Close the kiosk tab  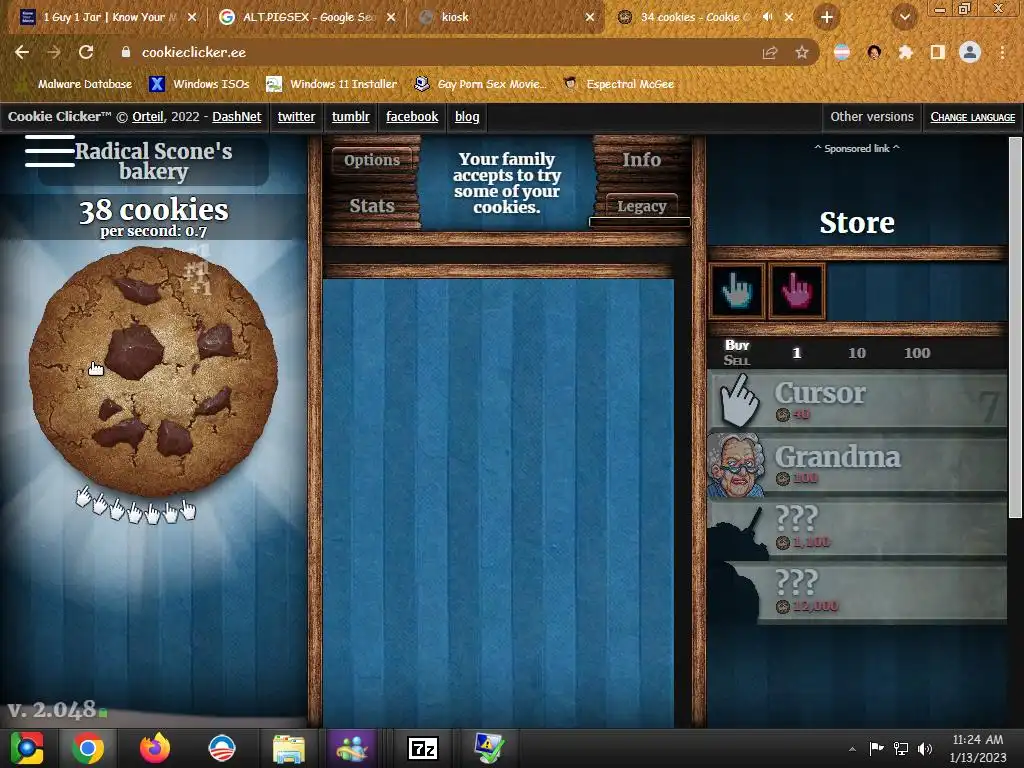(x=590, y=17)
